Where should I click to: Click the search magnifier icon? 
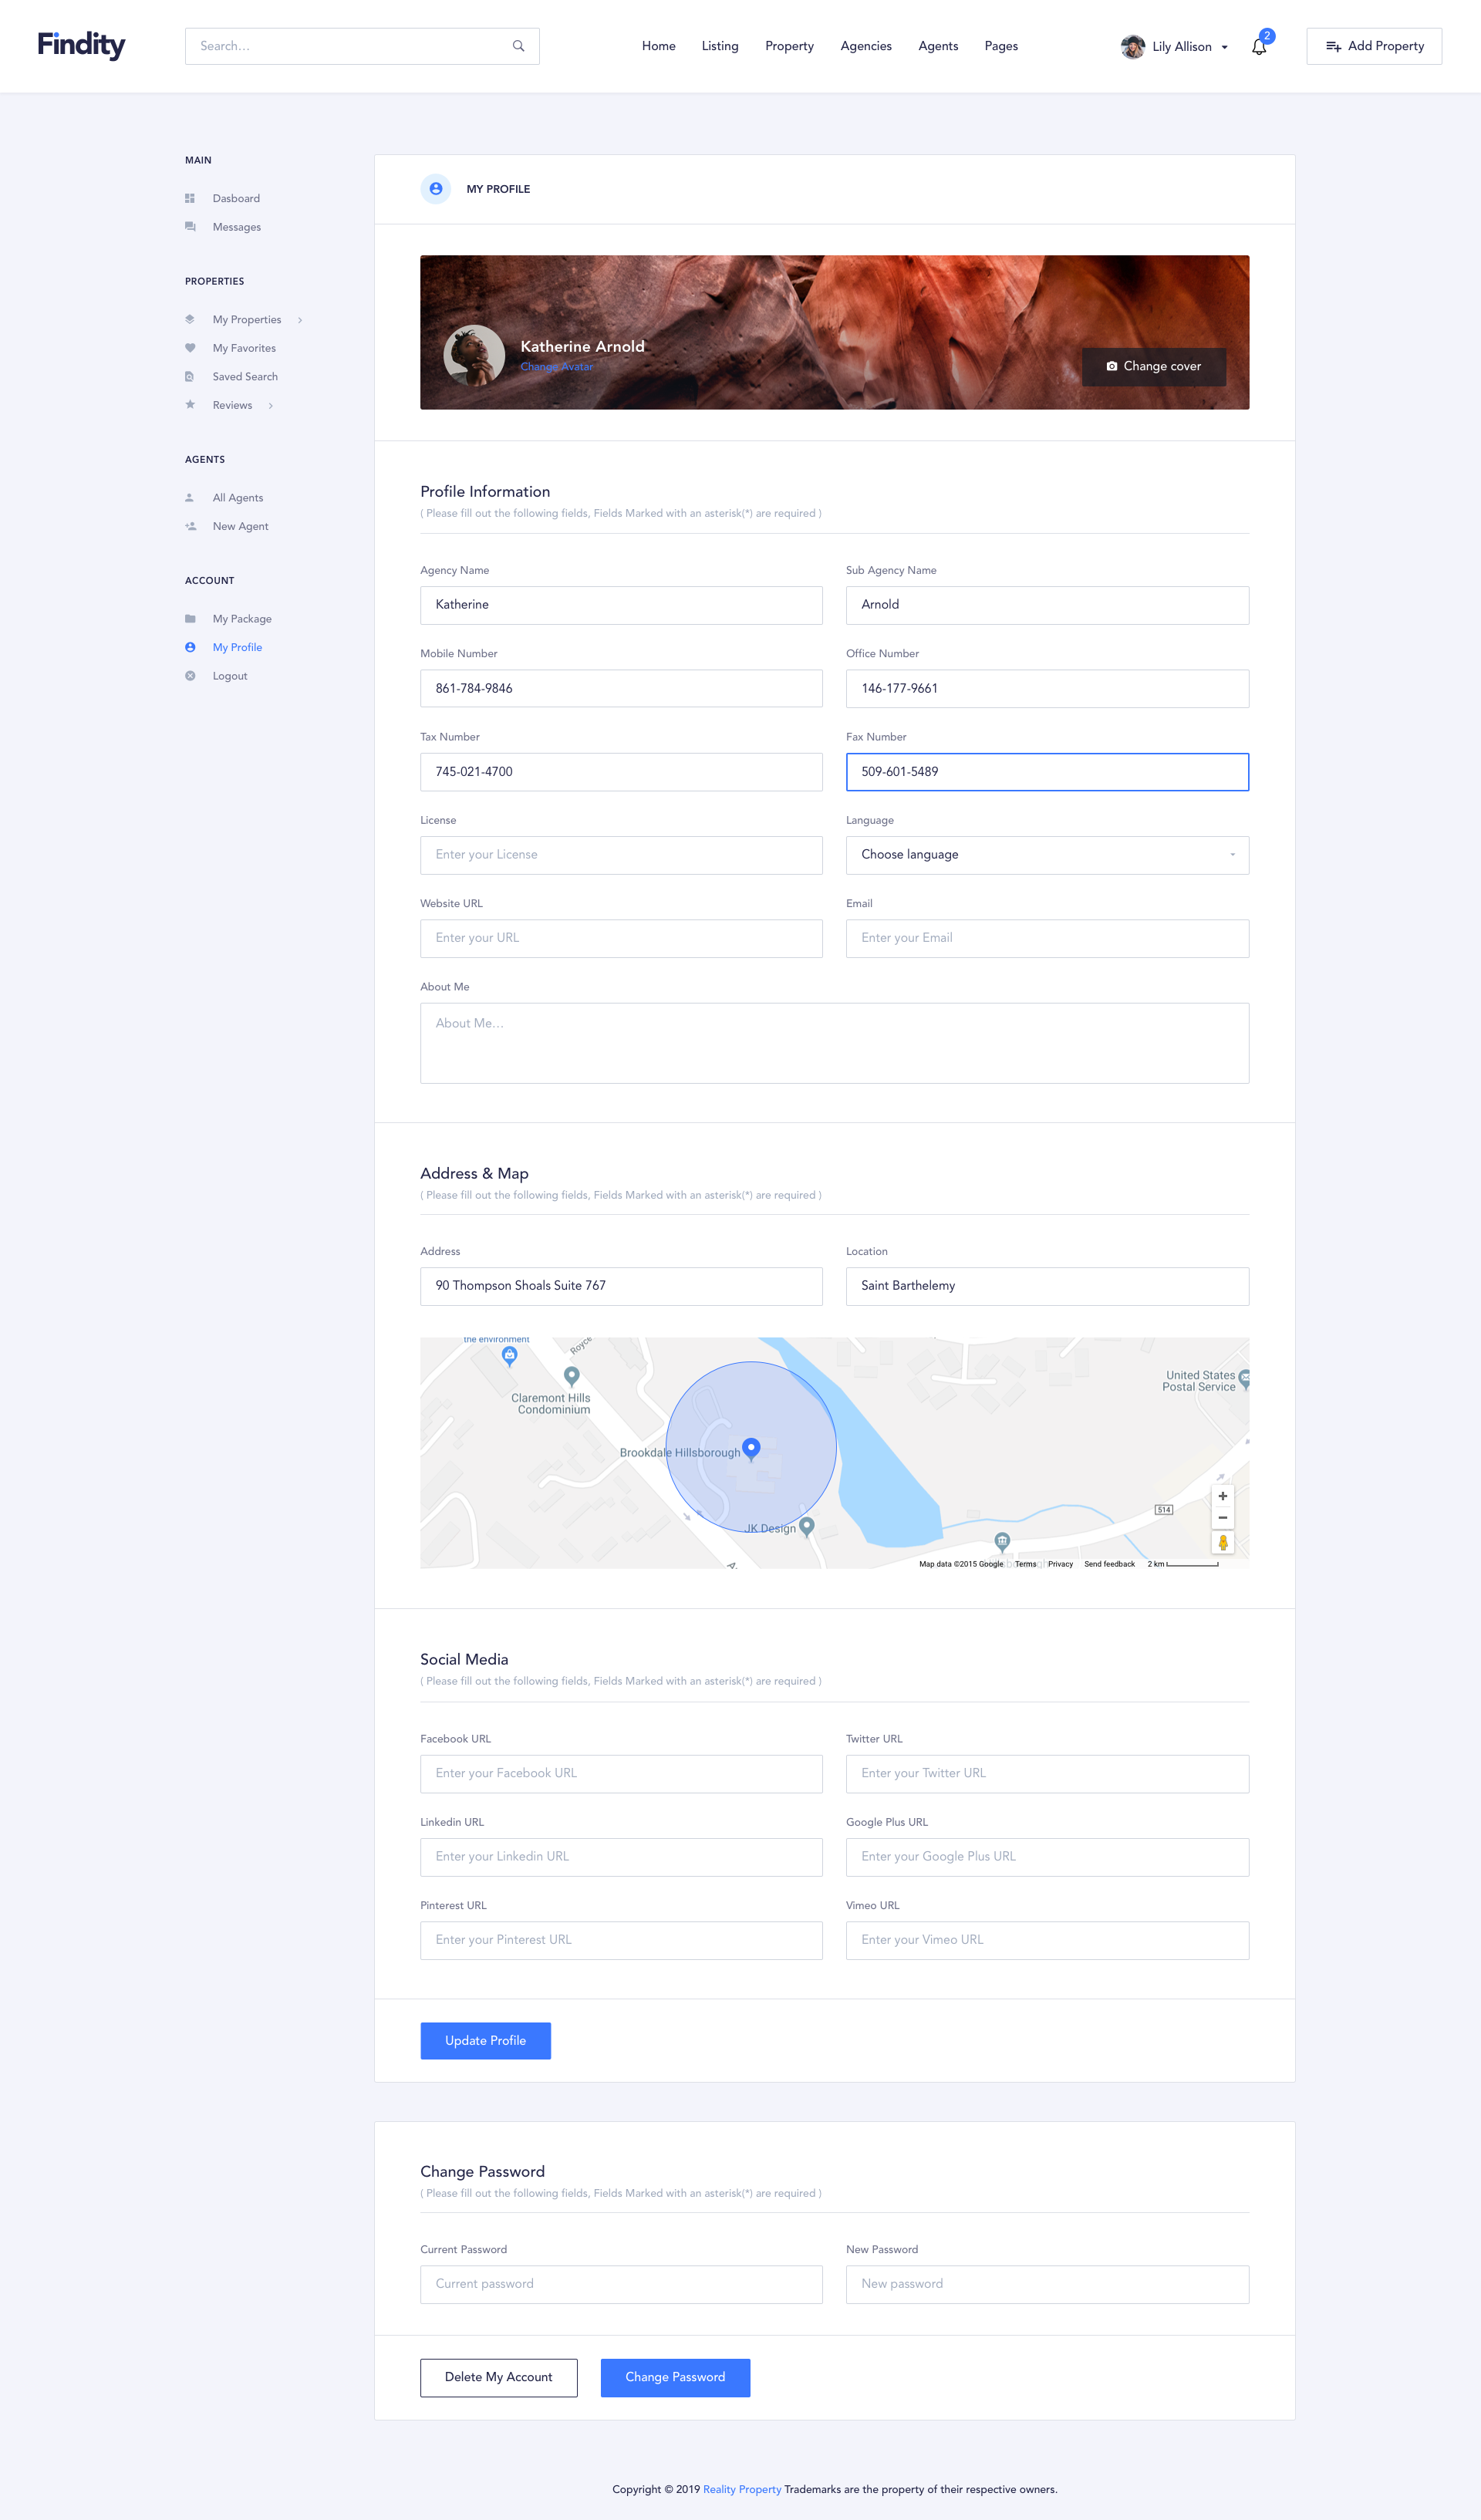(518, 46)
